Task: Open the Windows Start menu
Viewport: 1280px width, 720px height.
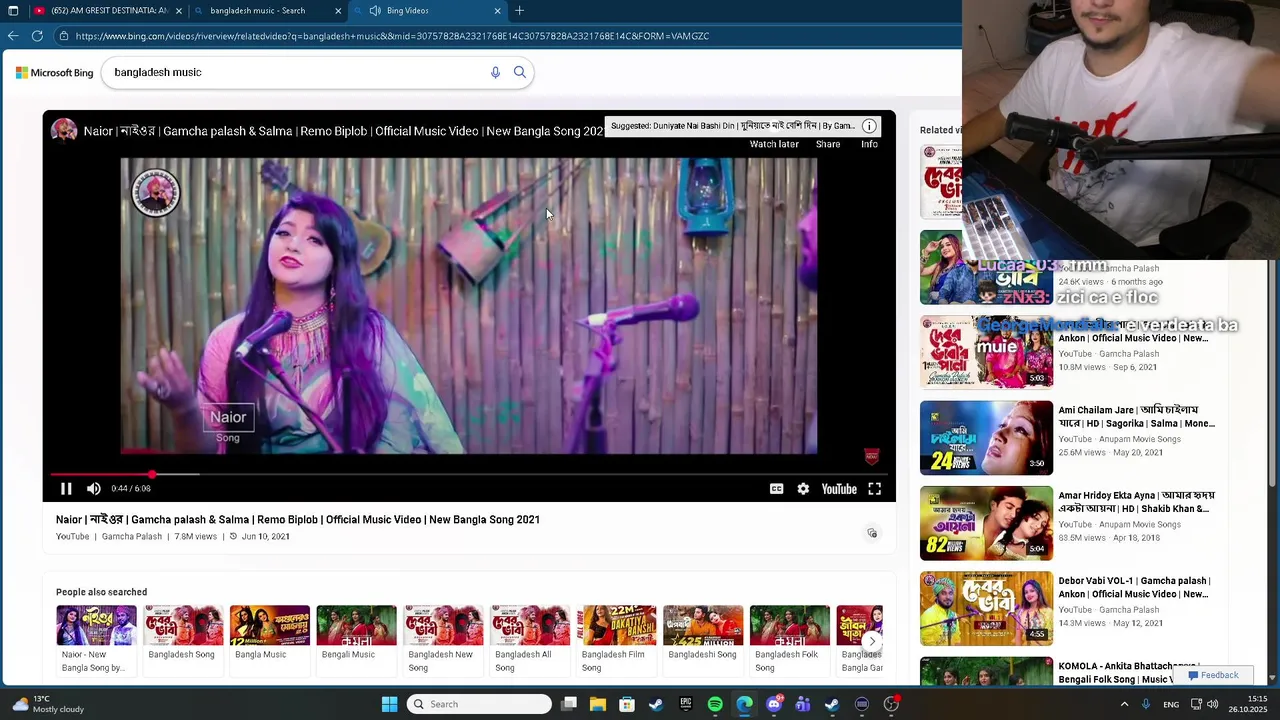Action: (389, 704)
